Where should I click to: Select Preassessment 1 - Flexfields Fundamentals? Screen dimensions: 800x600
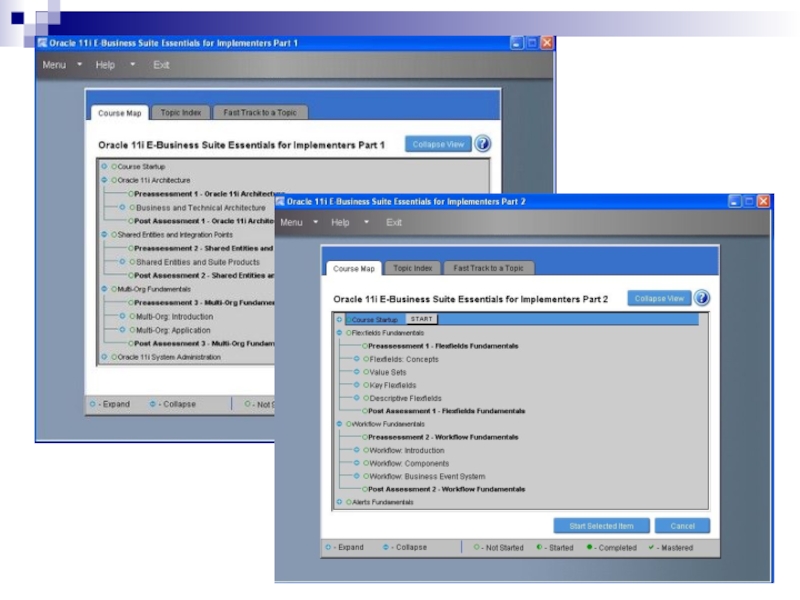pos(443,346)
